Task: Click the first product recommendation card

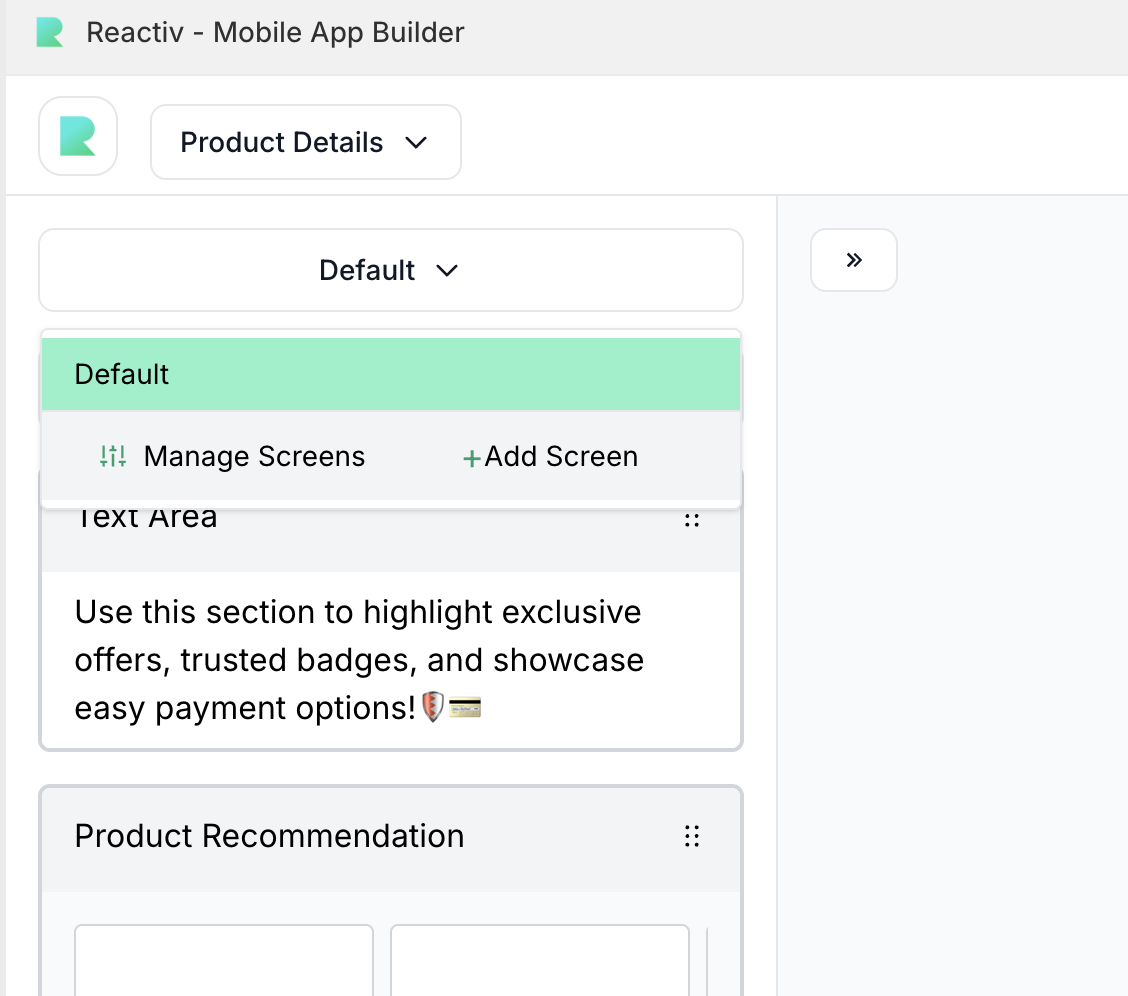Action: pyautogui.click(x=224, y=960)
